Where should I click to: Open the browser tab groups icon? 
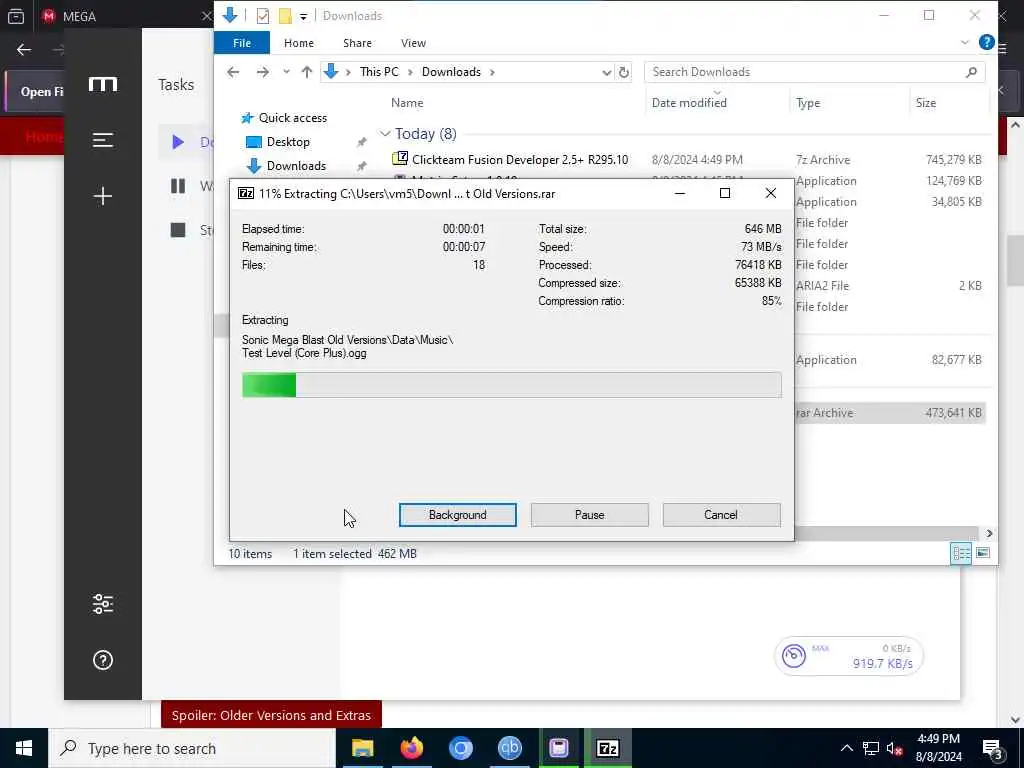[x=16, y=16]
